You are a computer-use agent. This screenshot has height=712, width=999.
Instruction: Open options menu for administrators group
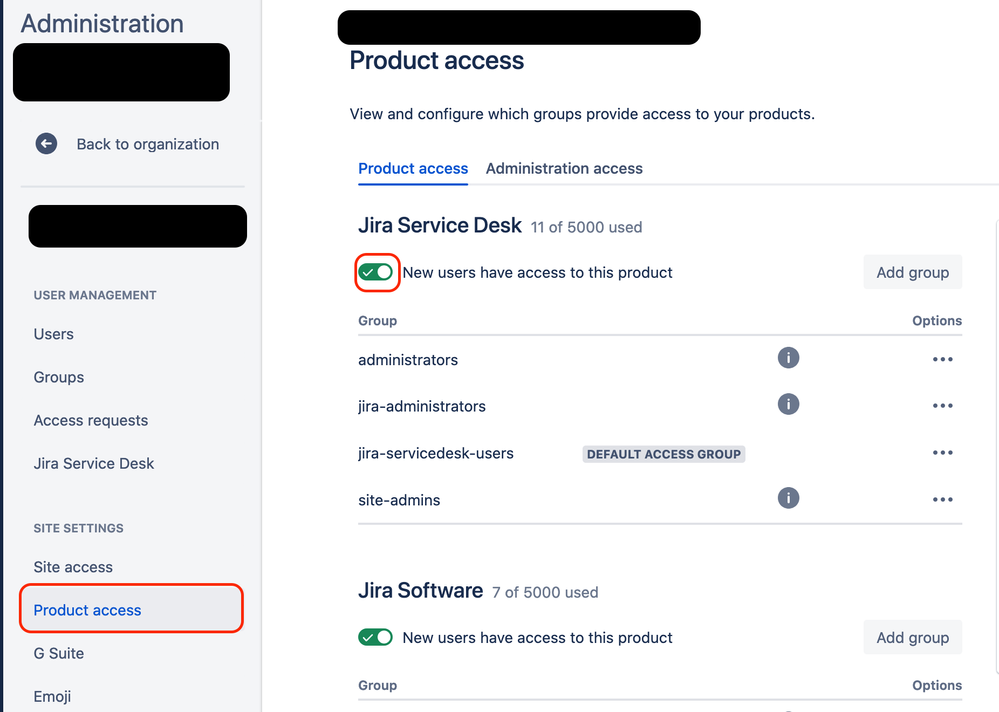coord(942,360)
